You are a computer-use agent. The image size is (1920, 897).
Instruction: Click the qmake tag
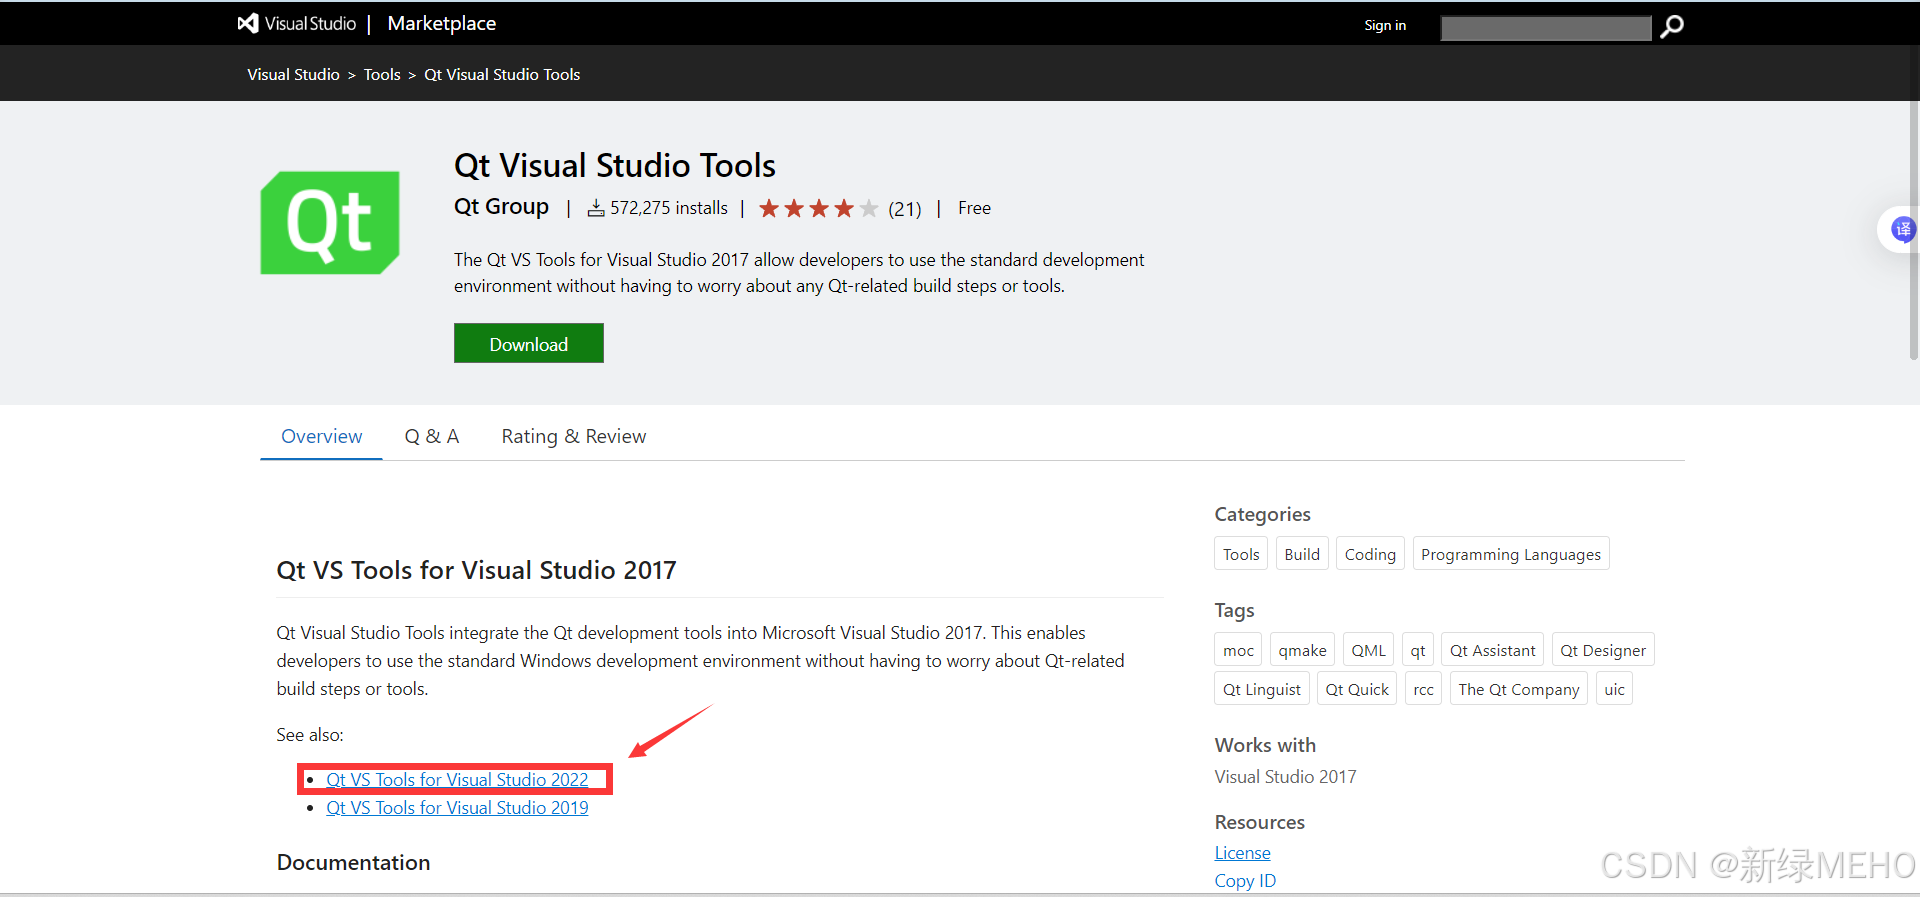click(x=1302, y=650)
